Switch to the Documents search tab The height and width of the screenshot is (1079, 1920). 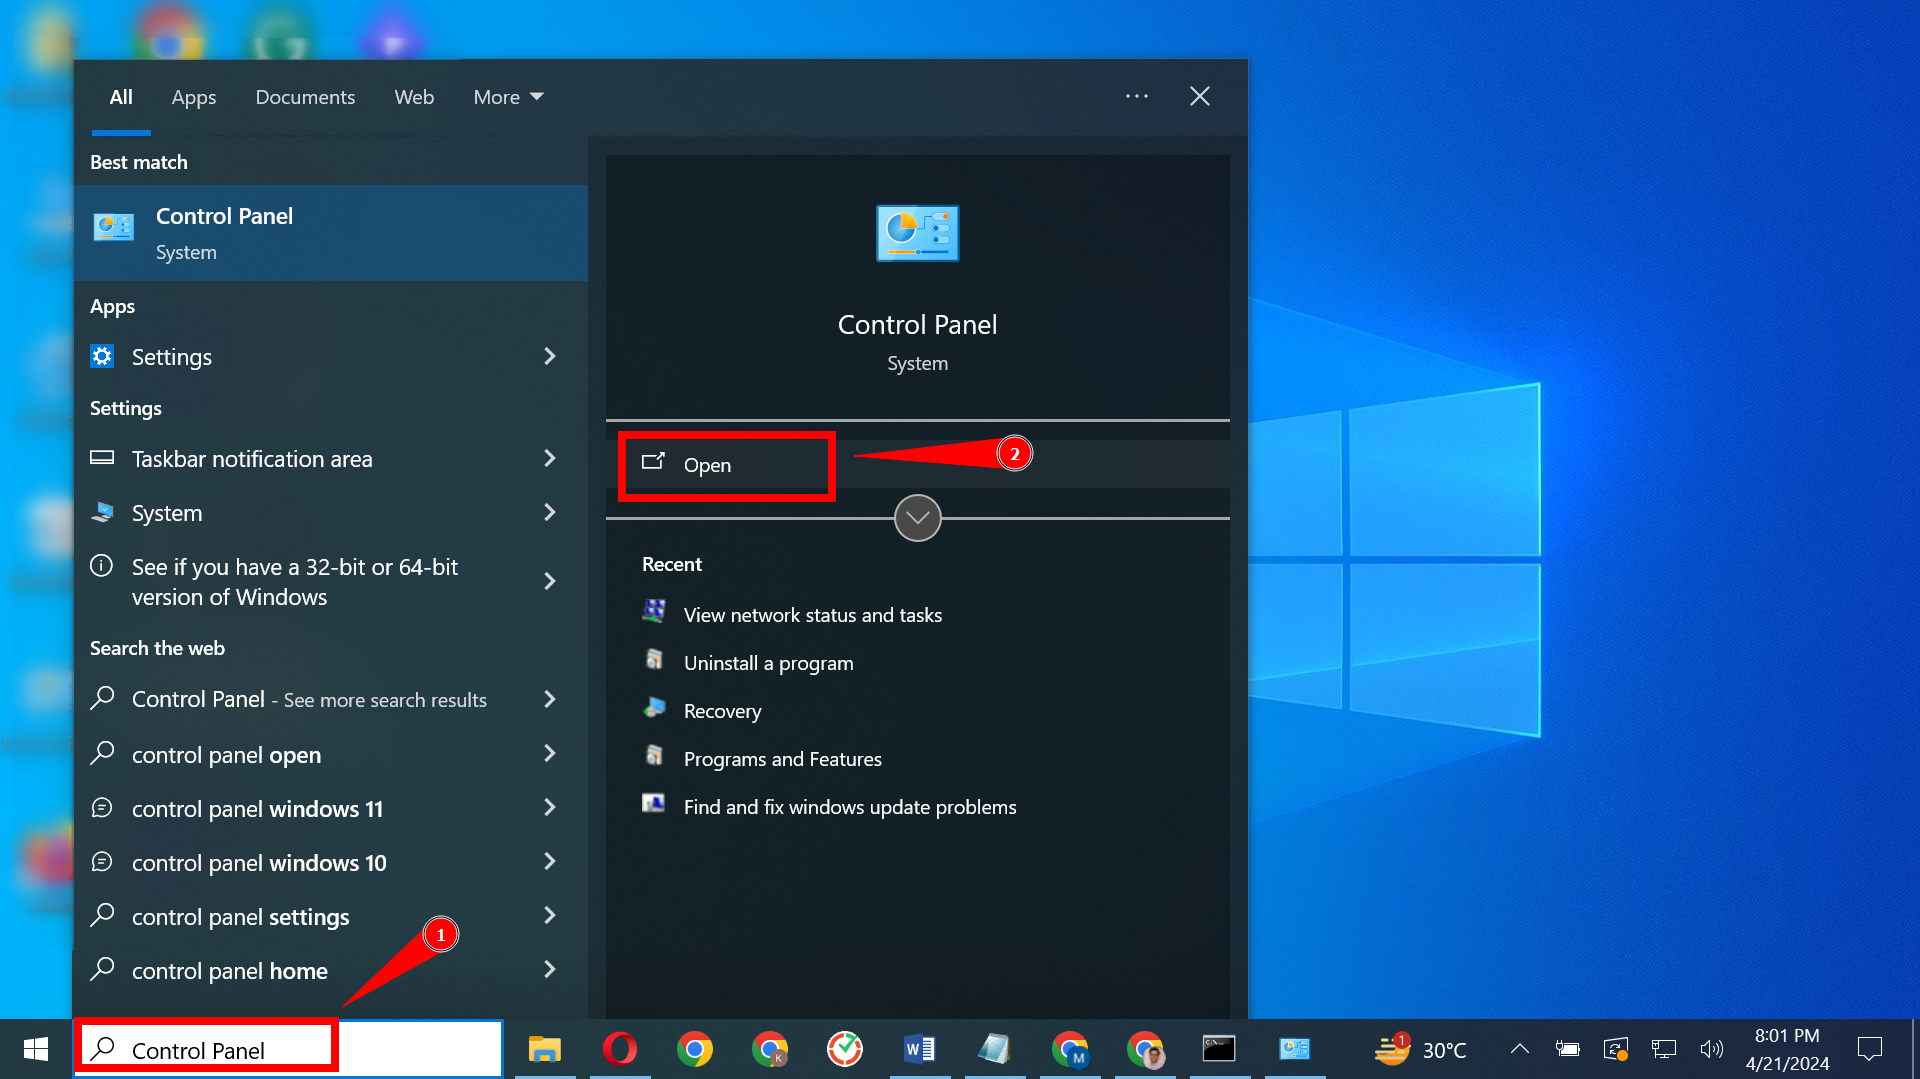[x=305, y=97]
